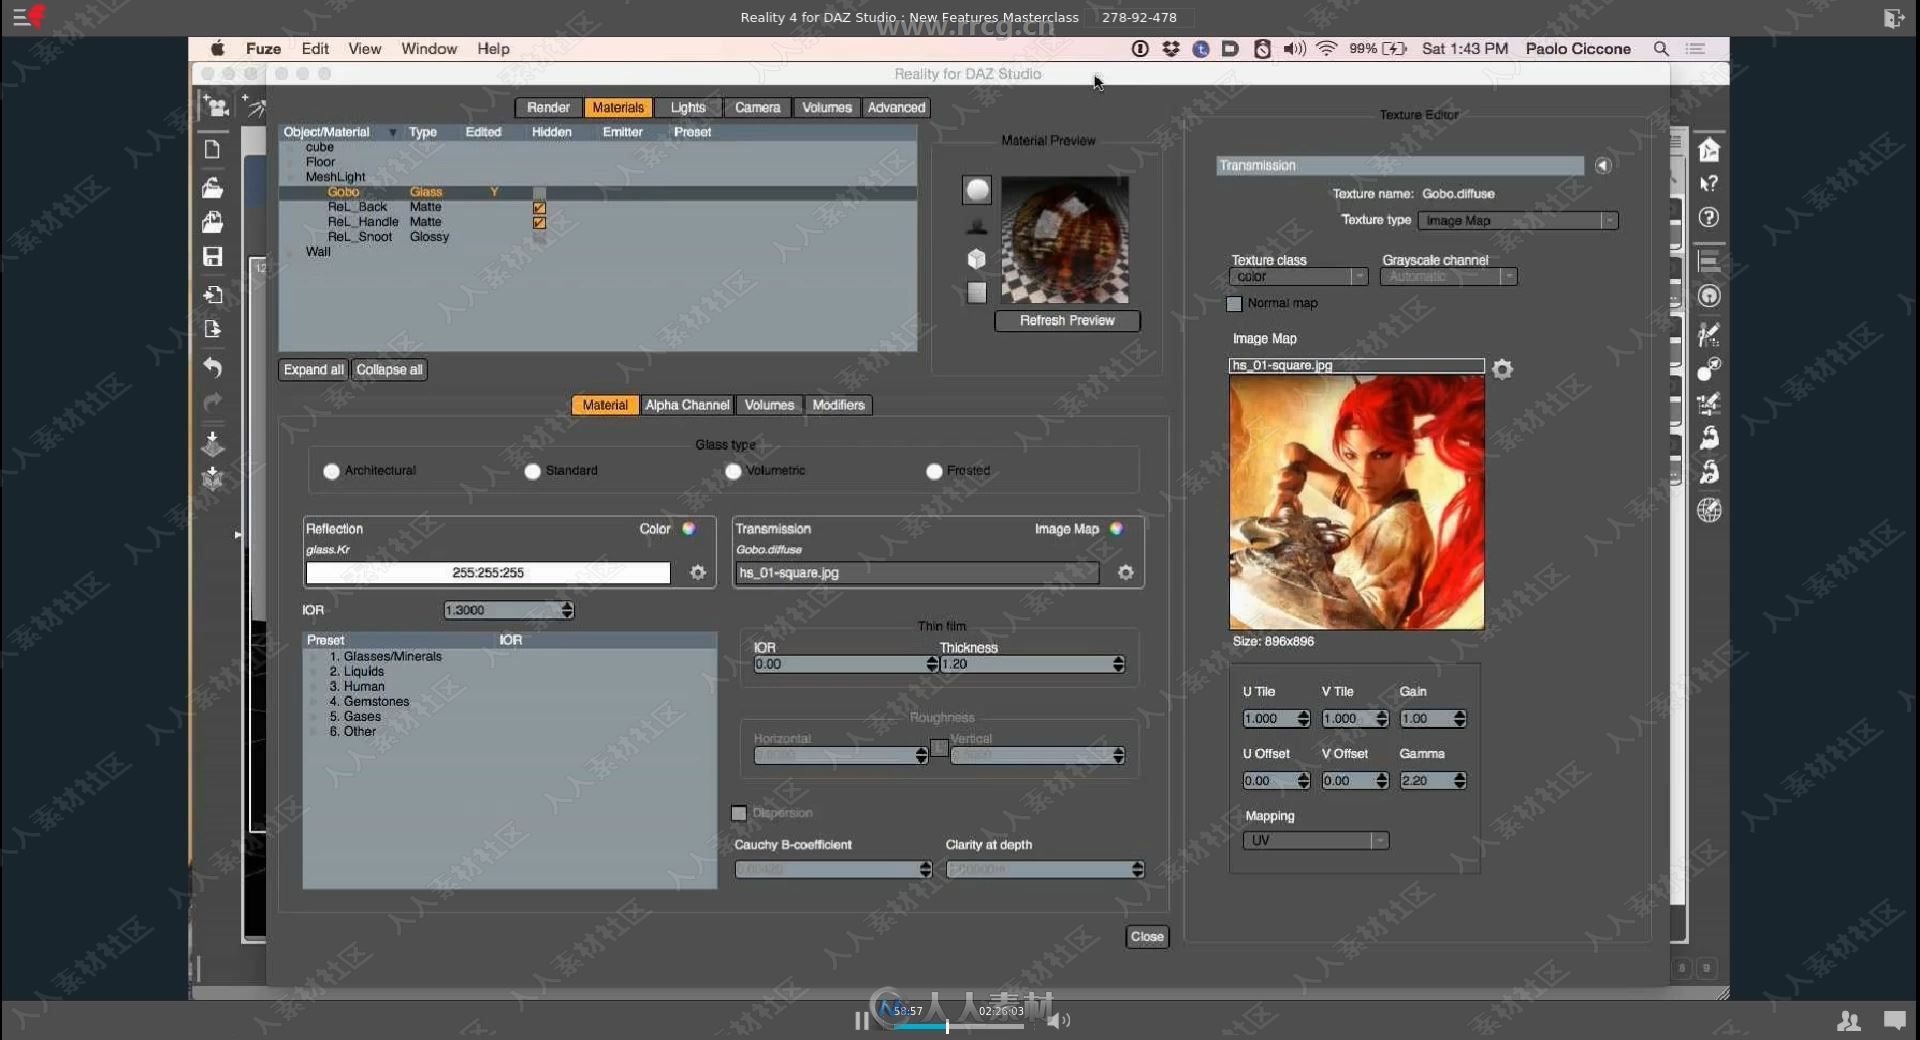Image resolution: width=1920 pixels, height=1040 pixels.
Task: Click the Object/Material column sort arrow
Action: pos(392,133)
